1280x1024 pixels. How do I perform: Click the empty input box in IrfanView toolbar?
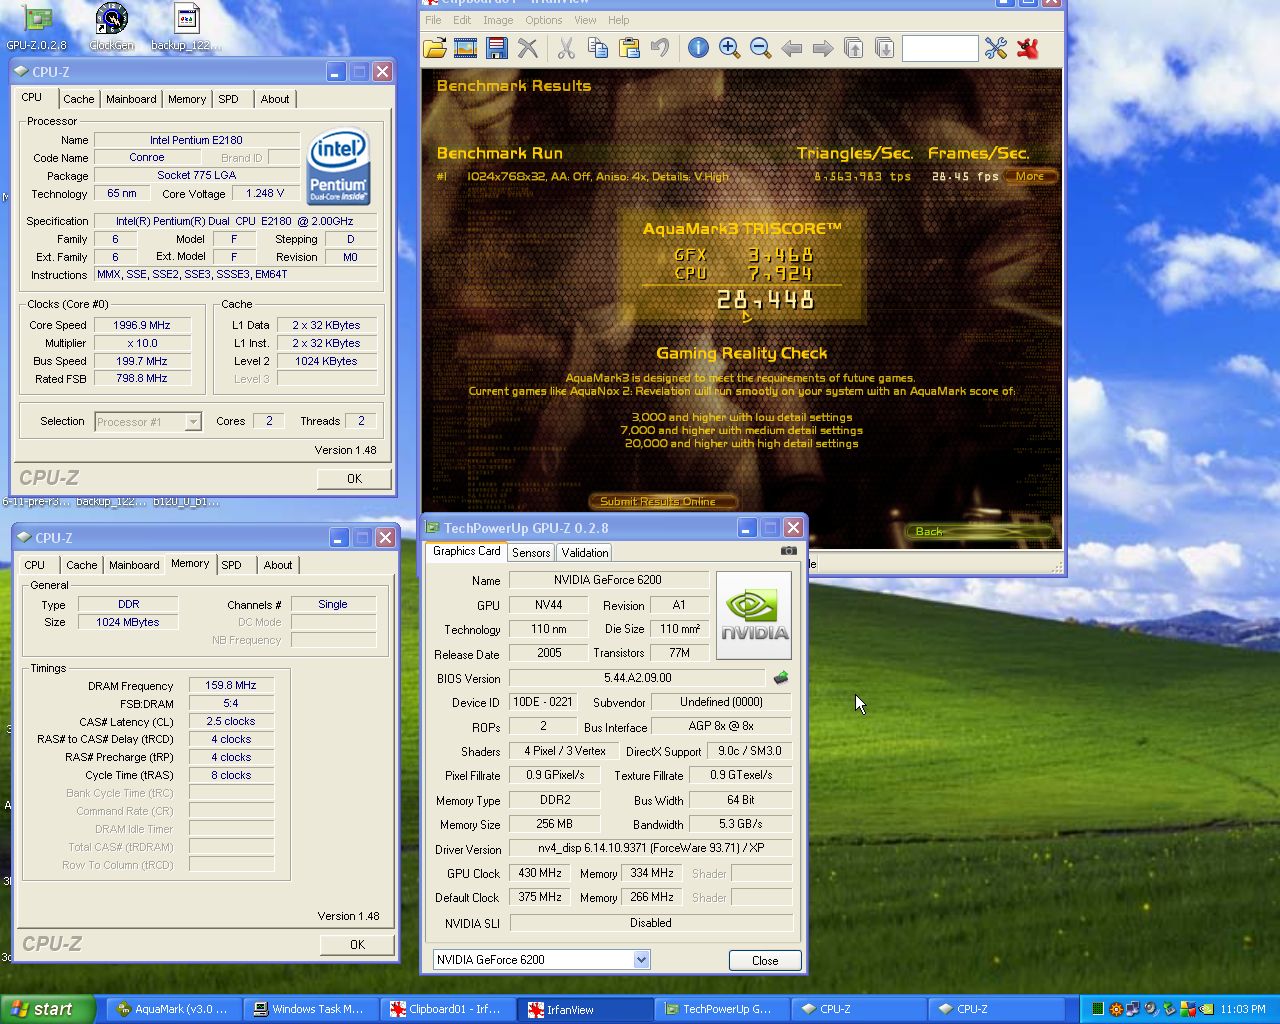pos(939,48)
